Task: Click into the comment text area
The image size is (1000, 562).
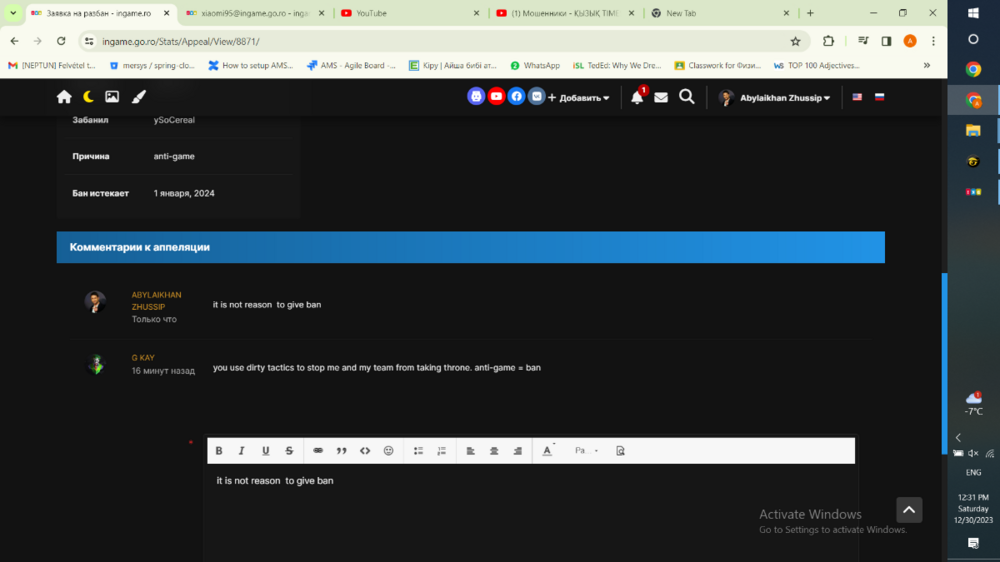Action: coord(530,510)
